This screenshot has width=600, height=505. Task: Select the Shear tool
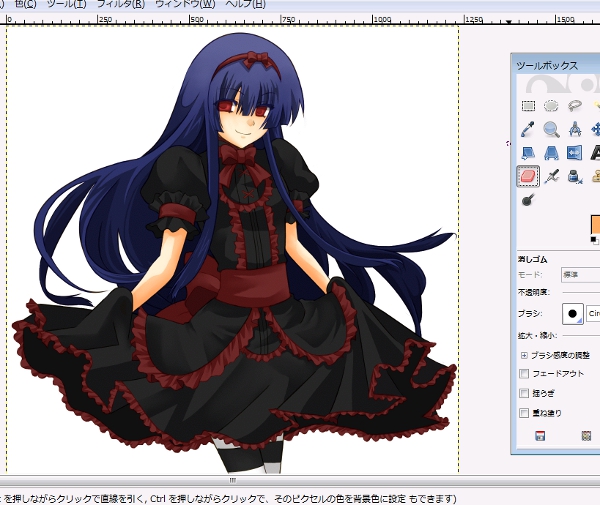tap(528, 153)
